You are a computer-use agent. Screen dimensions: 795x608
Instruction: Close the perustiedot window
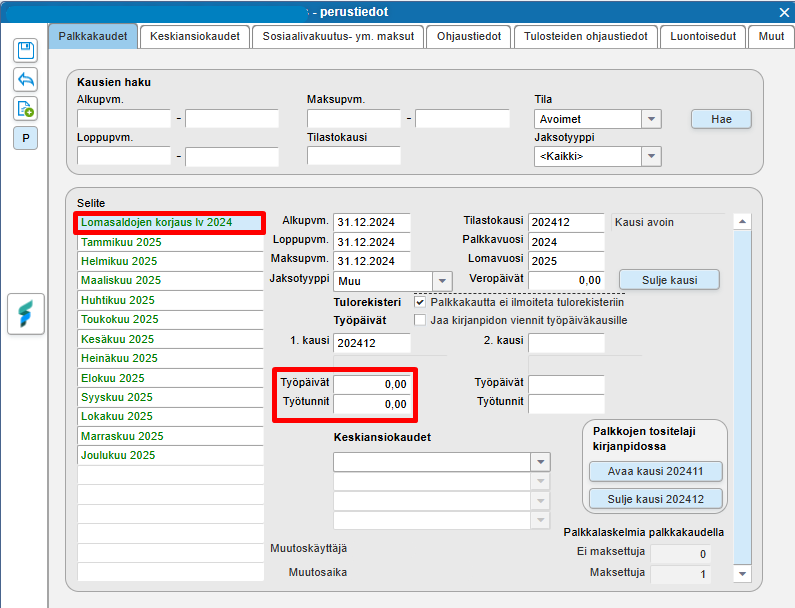point(784,12)
